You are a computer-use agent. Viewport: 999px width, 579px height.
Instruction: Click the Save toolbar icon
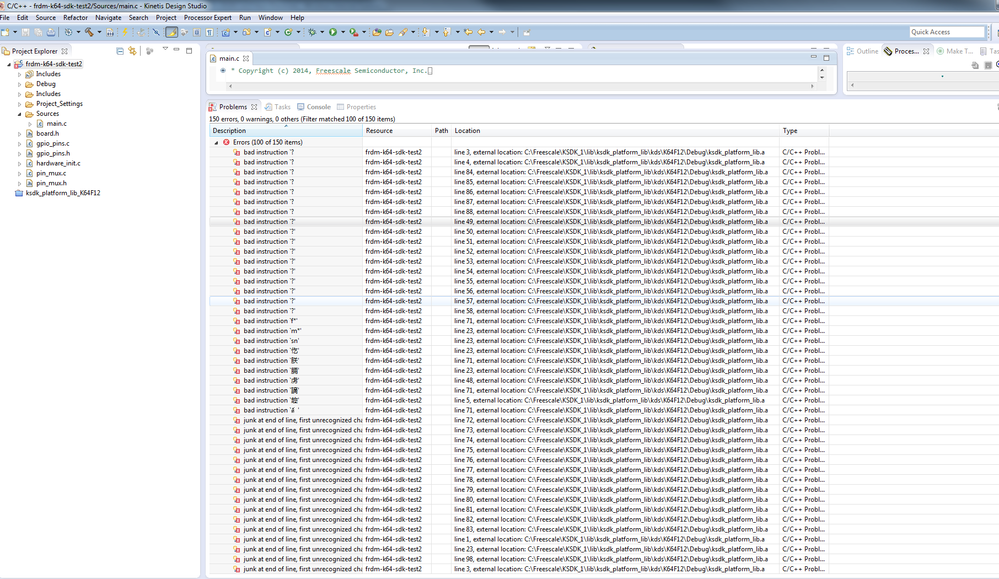coord(25,32)
